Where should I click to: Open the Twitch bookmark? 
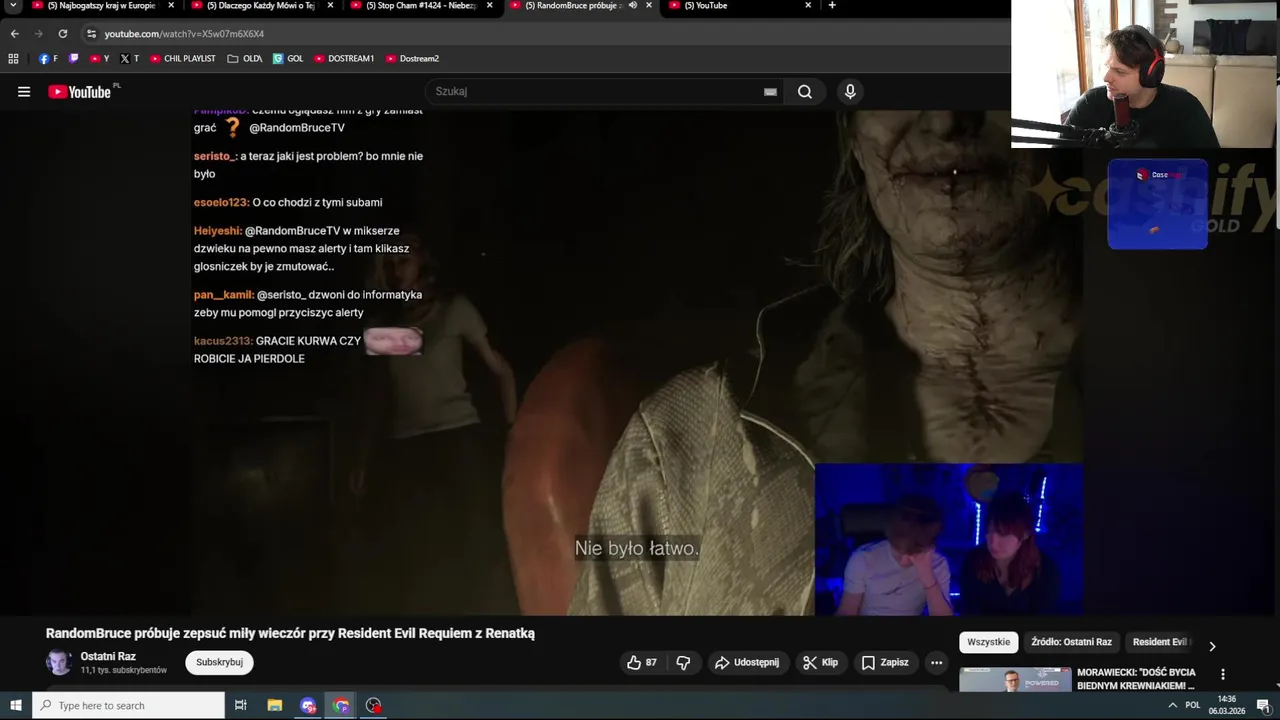click(74, 59)
